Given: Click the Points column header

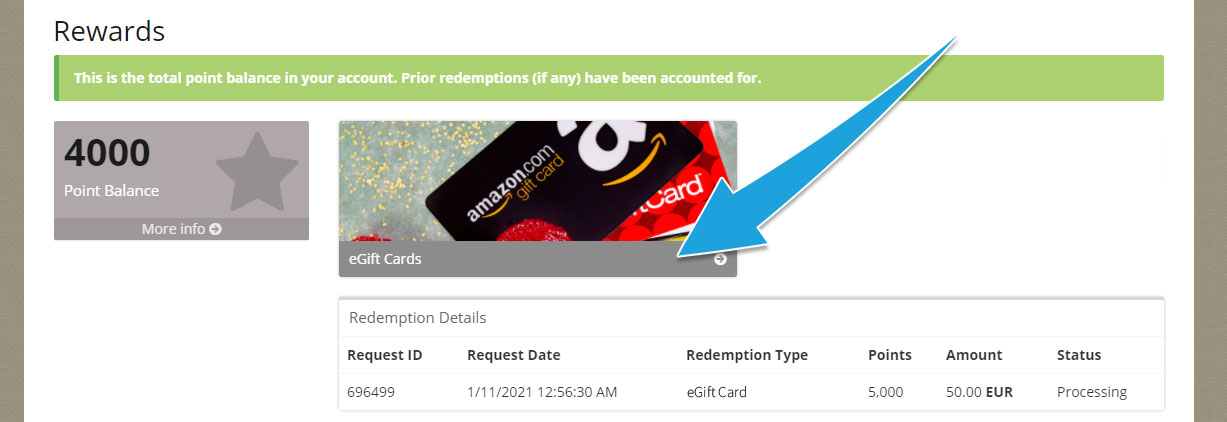Looking at the screenshot, I should click(890, 355).
